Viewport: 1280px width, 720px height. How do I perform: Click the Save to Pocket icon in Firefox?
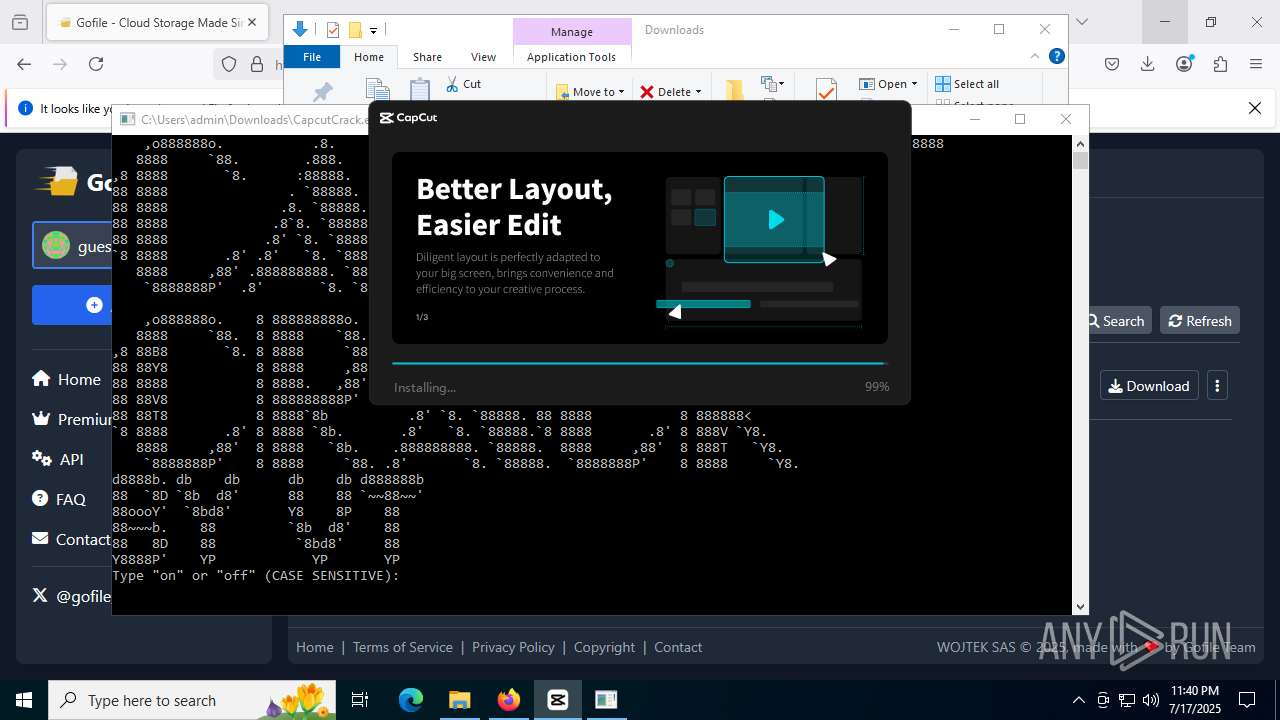pos(1112,64)
